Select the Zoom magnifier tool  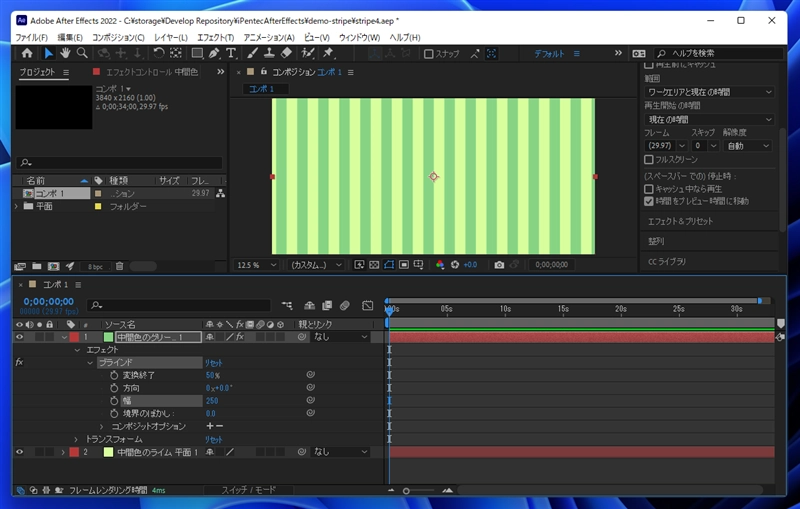click(x=81, y=53)
